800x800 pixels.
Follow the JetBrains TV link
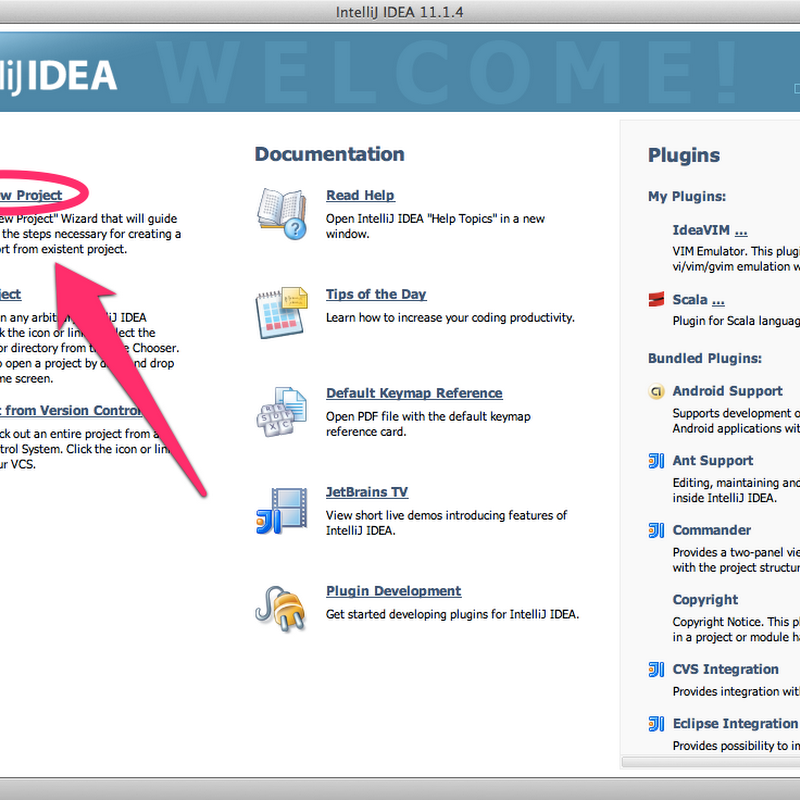pyautogui.click(x=367, y=492)
